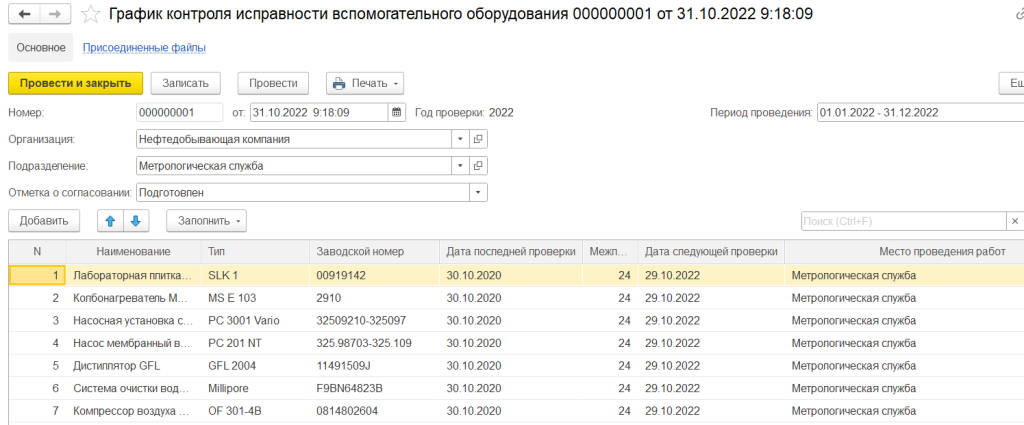The width and height of the screenshot is (1024, 425).
Task: Click the Записать button
Action: 185,83
